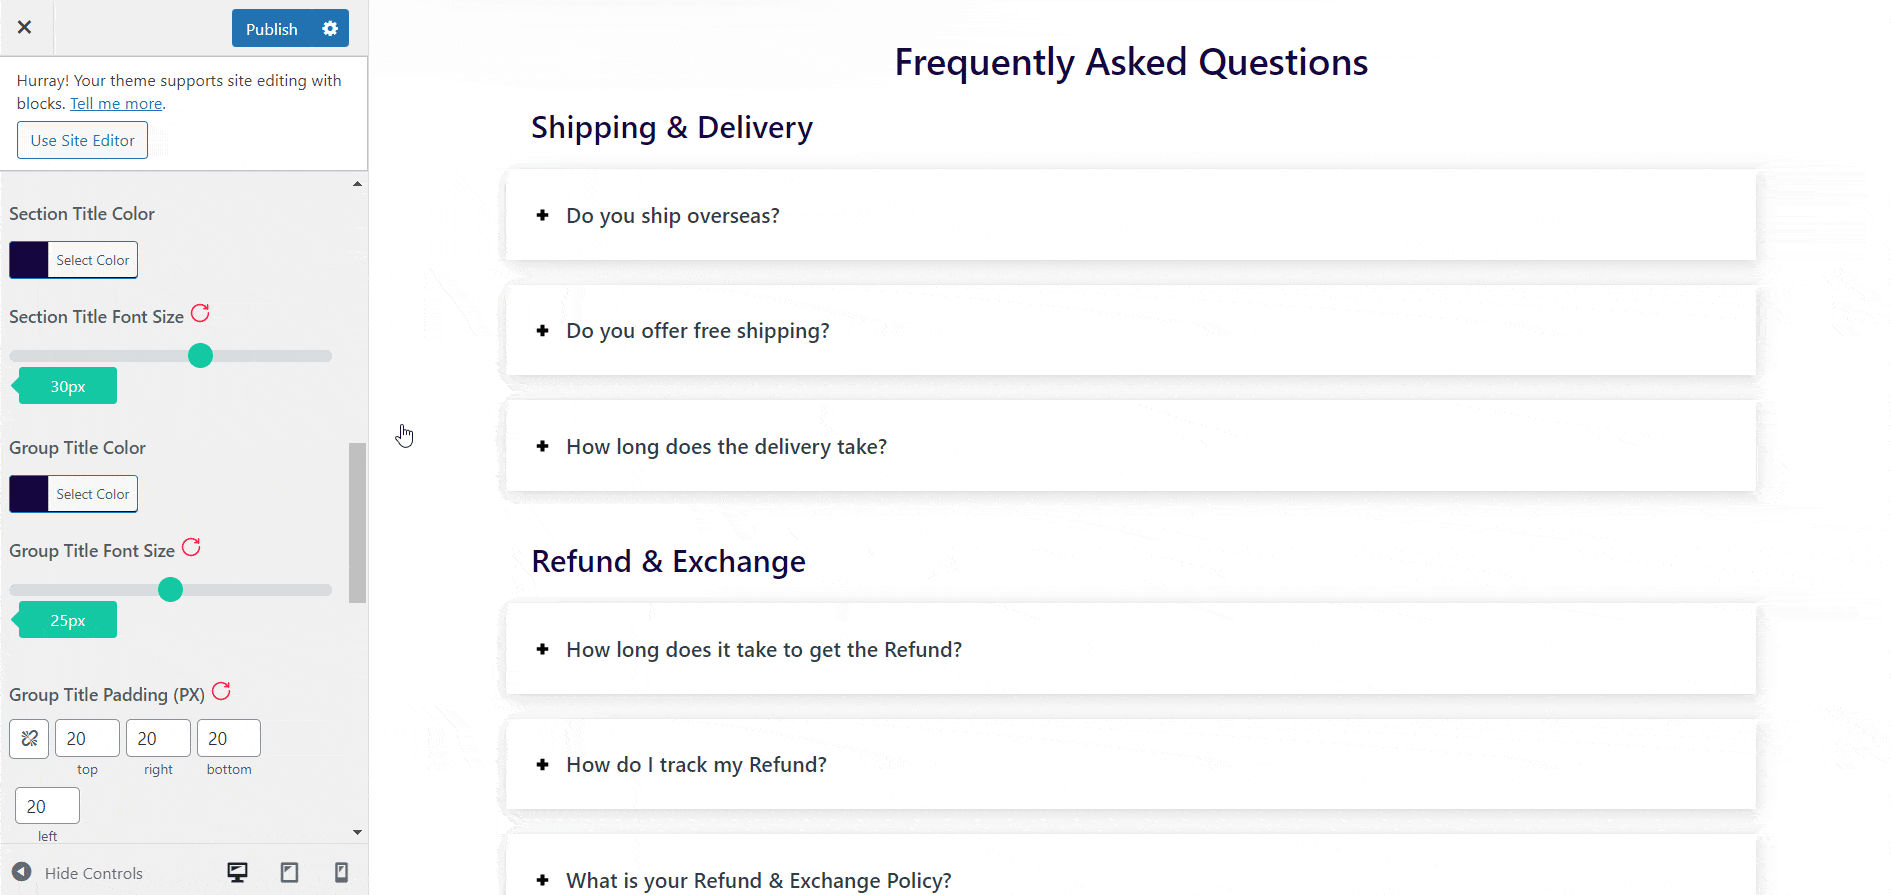This screenshot has width=1891, height=895.
Task: Launch the Site Editor
Action: tap(82, 139)
